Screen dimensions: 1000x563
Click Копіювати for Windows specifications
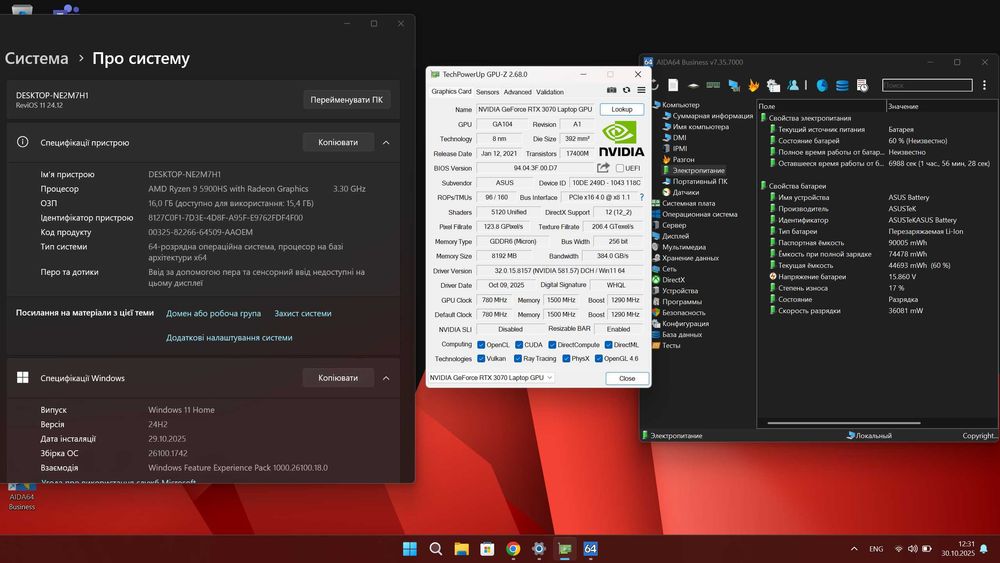(x=338, y=378)
